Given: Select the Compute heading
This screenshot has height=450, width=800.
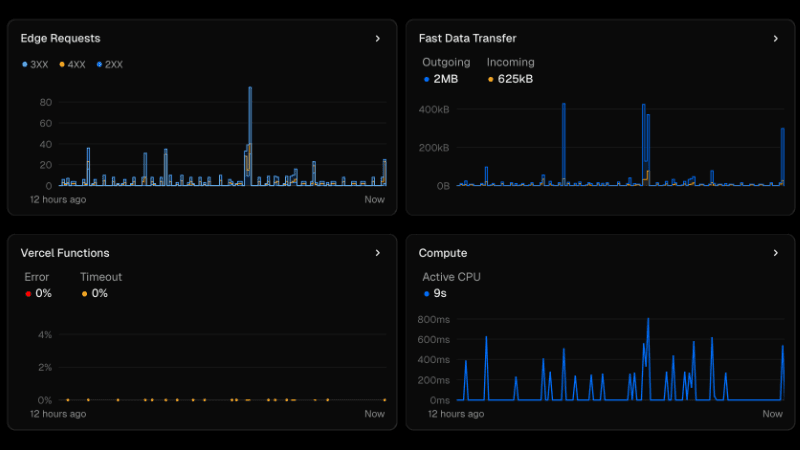Looking at the screenshot, I should pos(442,253).
